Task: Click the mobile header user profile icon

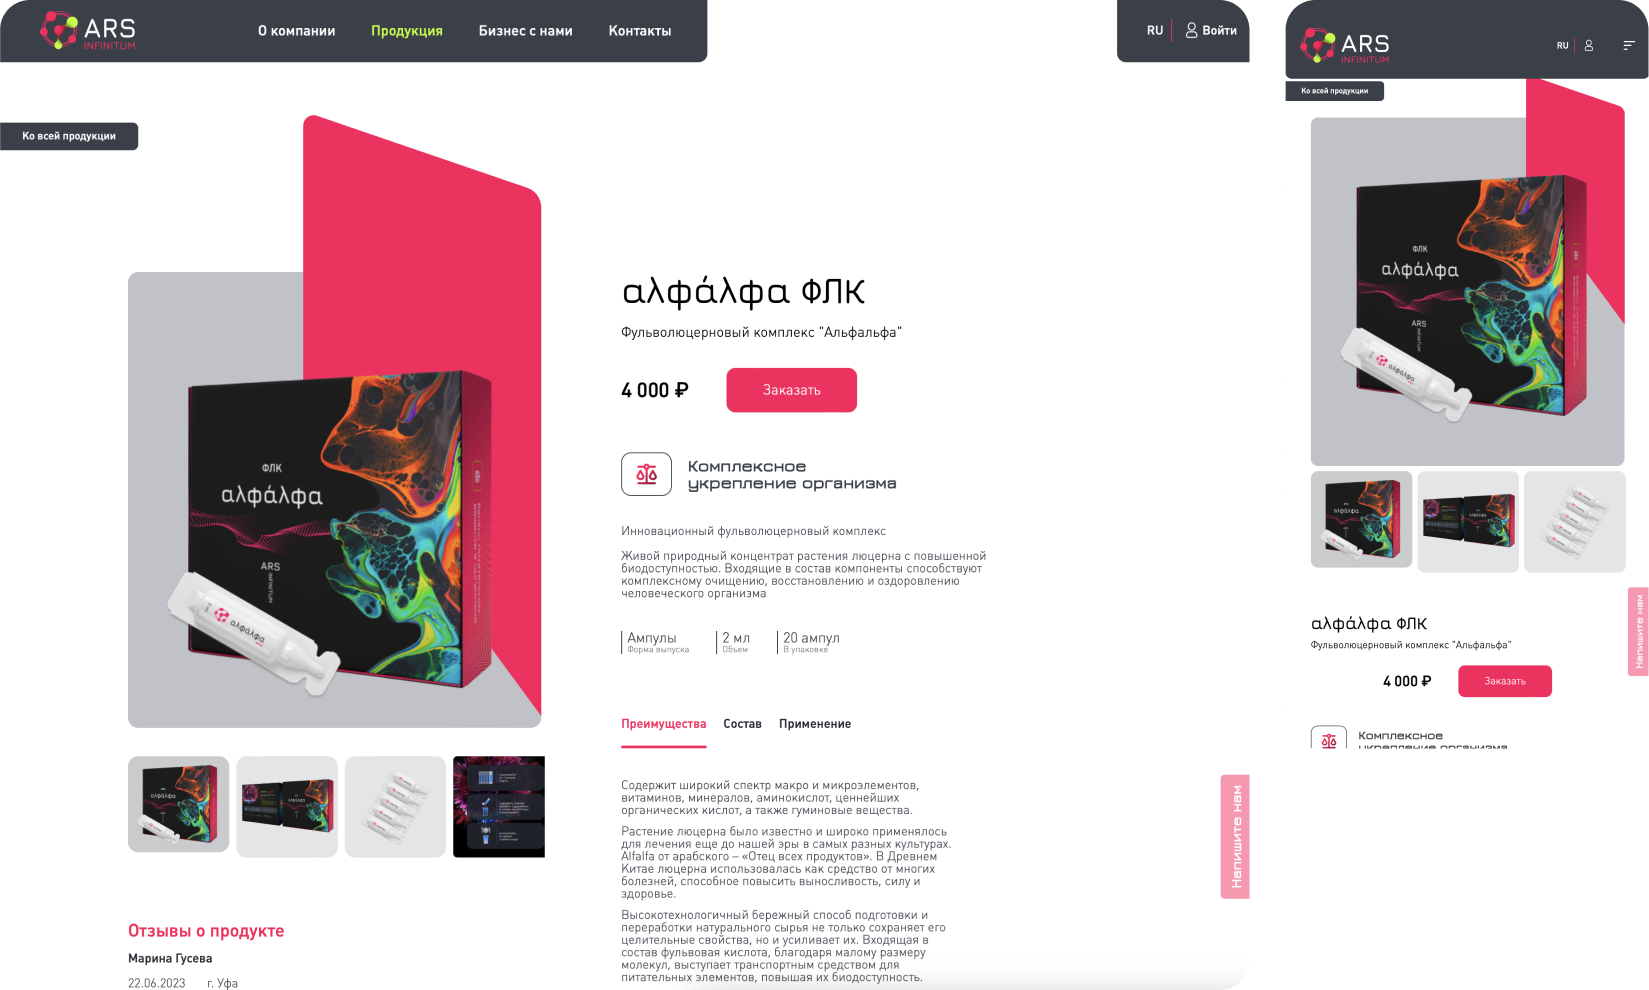Action: point(1589,45)
